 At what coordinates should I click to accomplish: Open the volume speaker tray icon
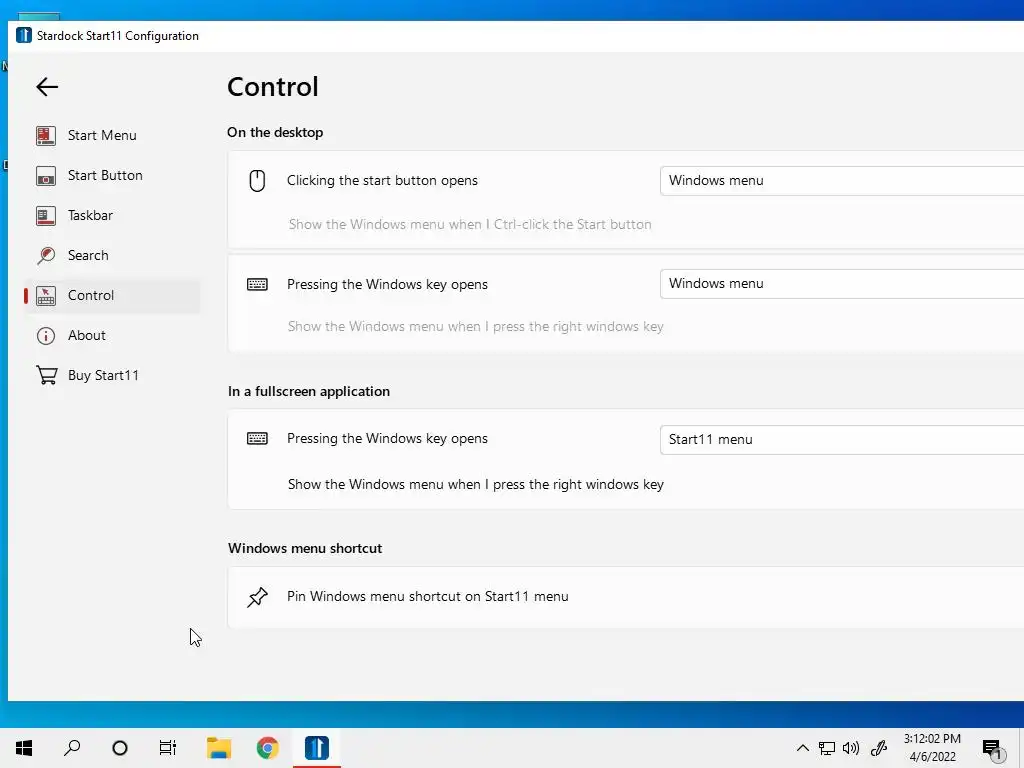[851, 748]
